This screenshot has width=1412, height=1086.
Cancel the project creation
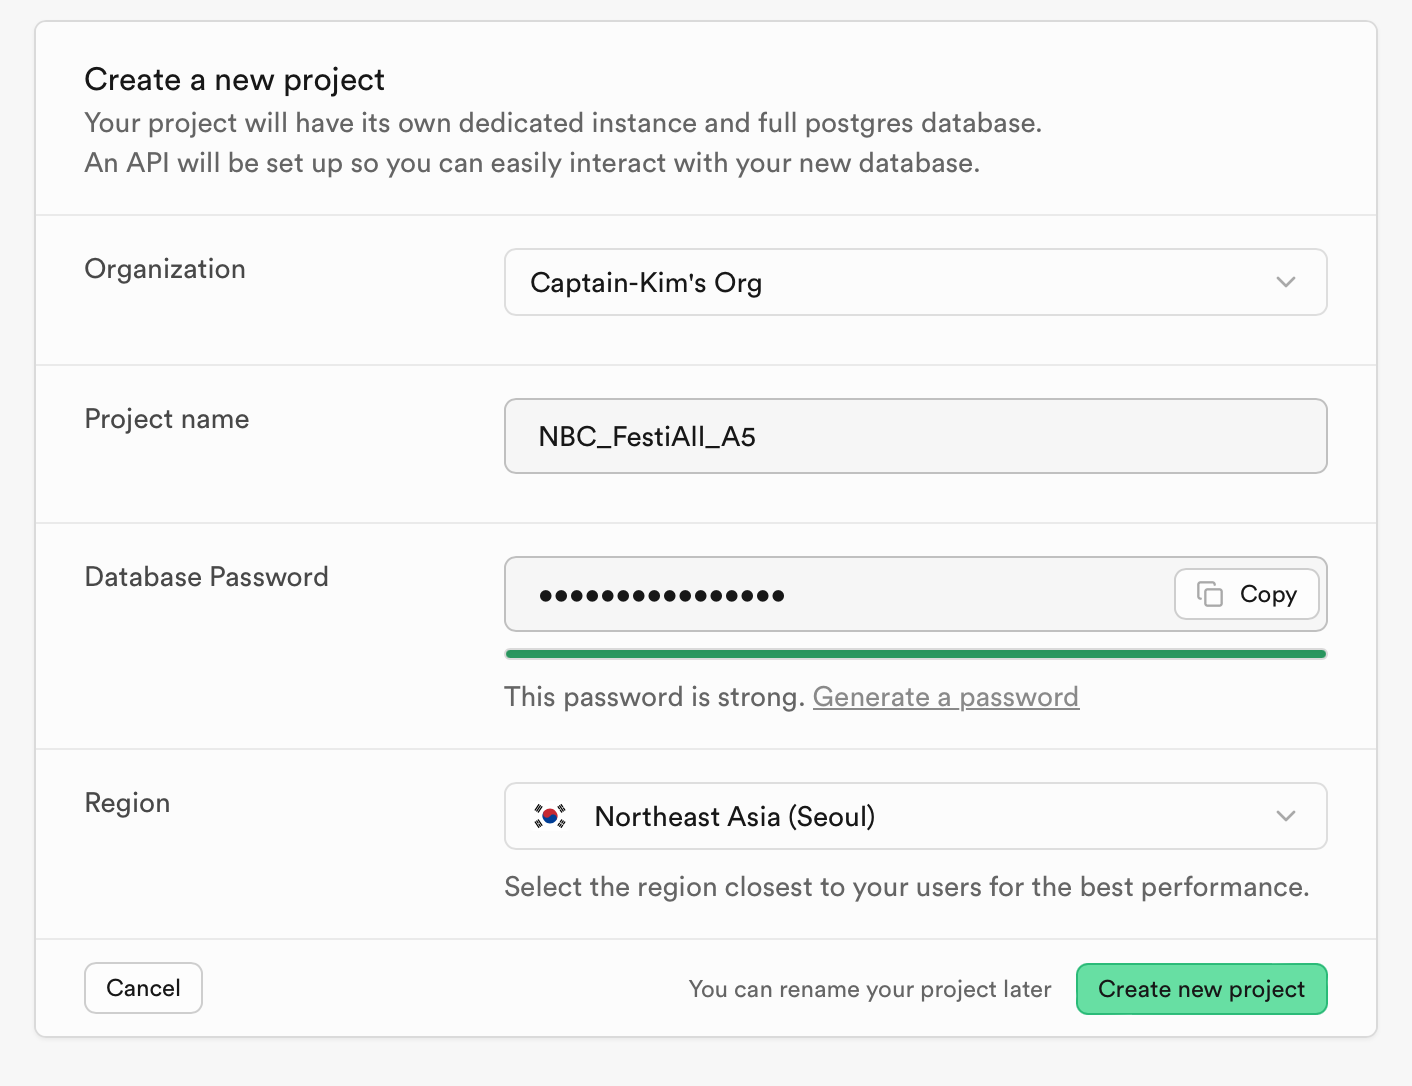click(143, 988)
